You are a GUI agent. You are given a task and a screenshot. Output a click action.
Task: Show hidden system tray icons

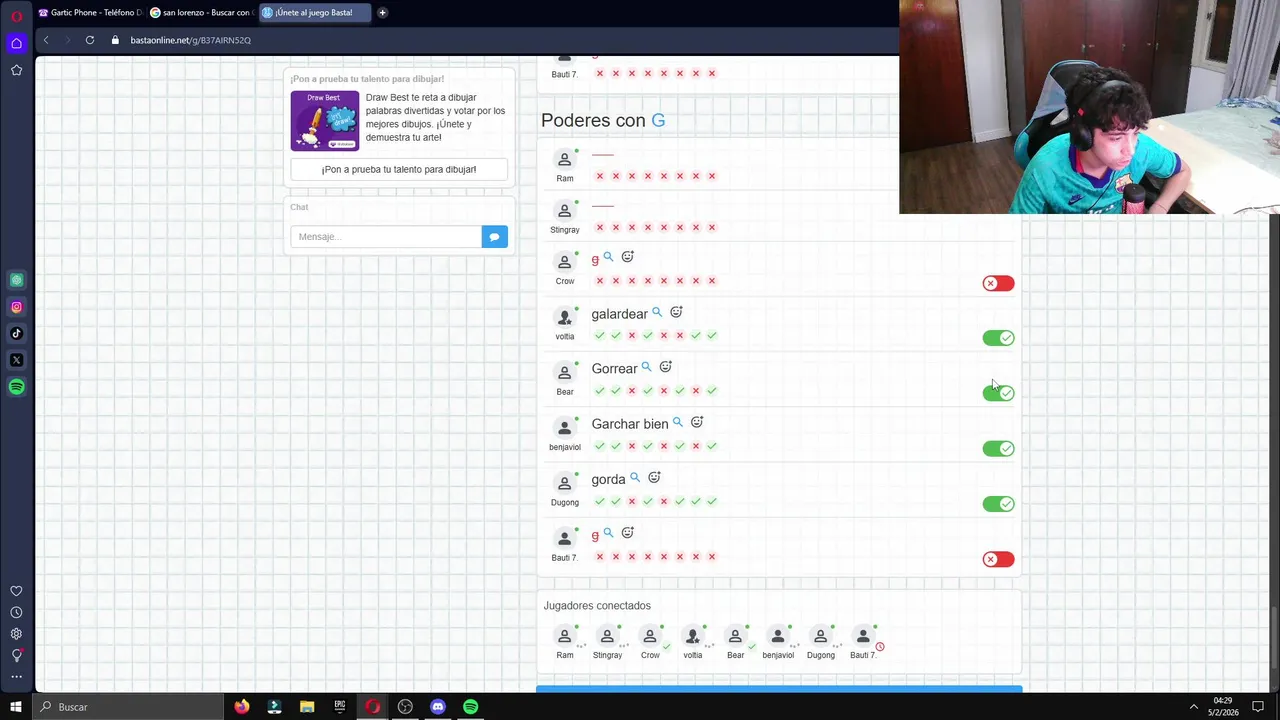click(1193, 707)
